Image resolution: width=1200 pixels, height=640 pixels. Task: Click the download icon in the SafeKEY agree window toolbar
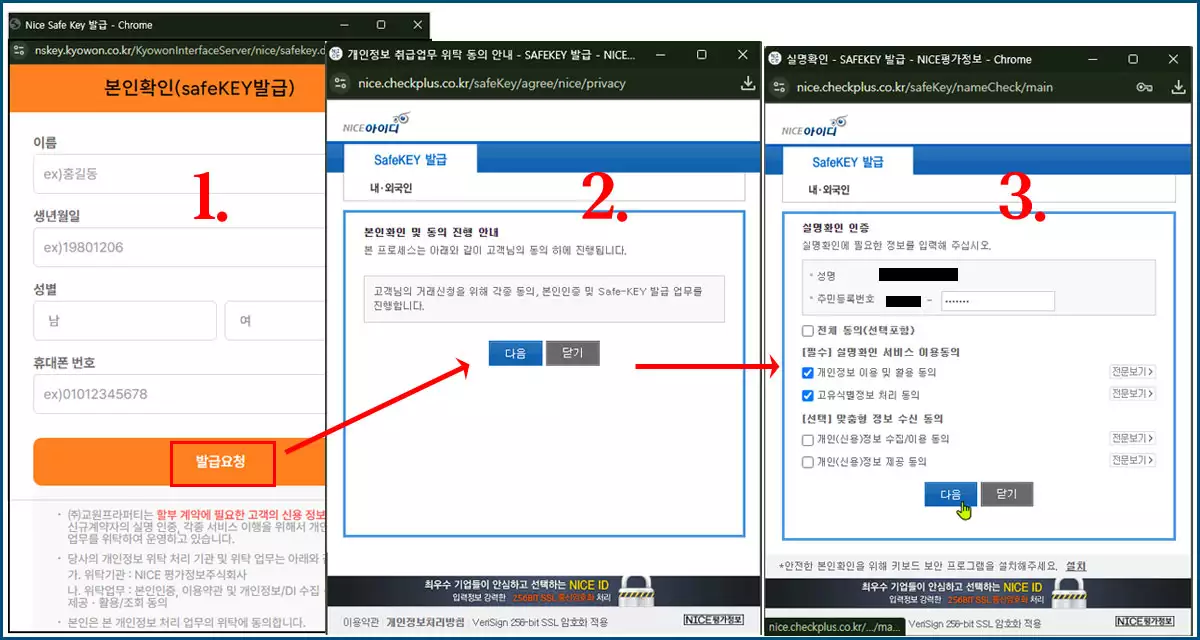coord(748,83)
